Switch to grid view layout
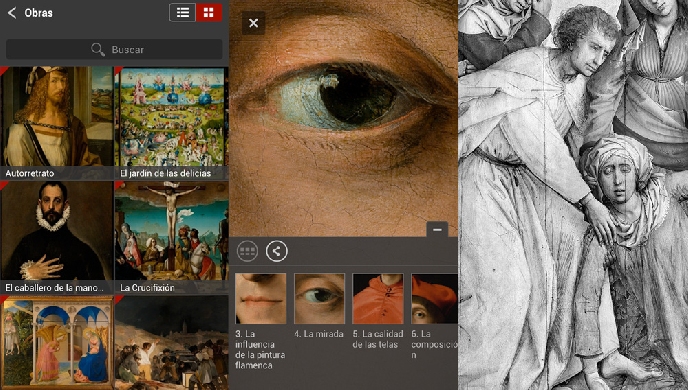Image resolution: width=688 pixels, height=390 pixels. [209, 13]
